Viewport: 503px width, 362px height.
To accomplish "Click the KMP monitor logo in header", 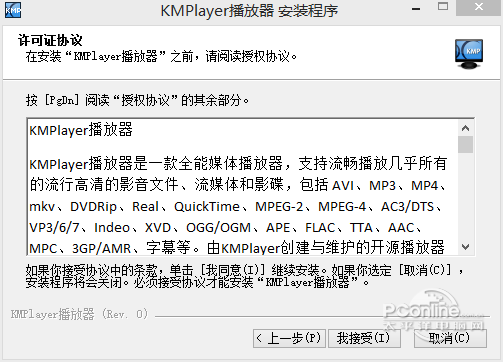I will pos(469,54).
